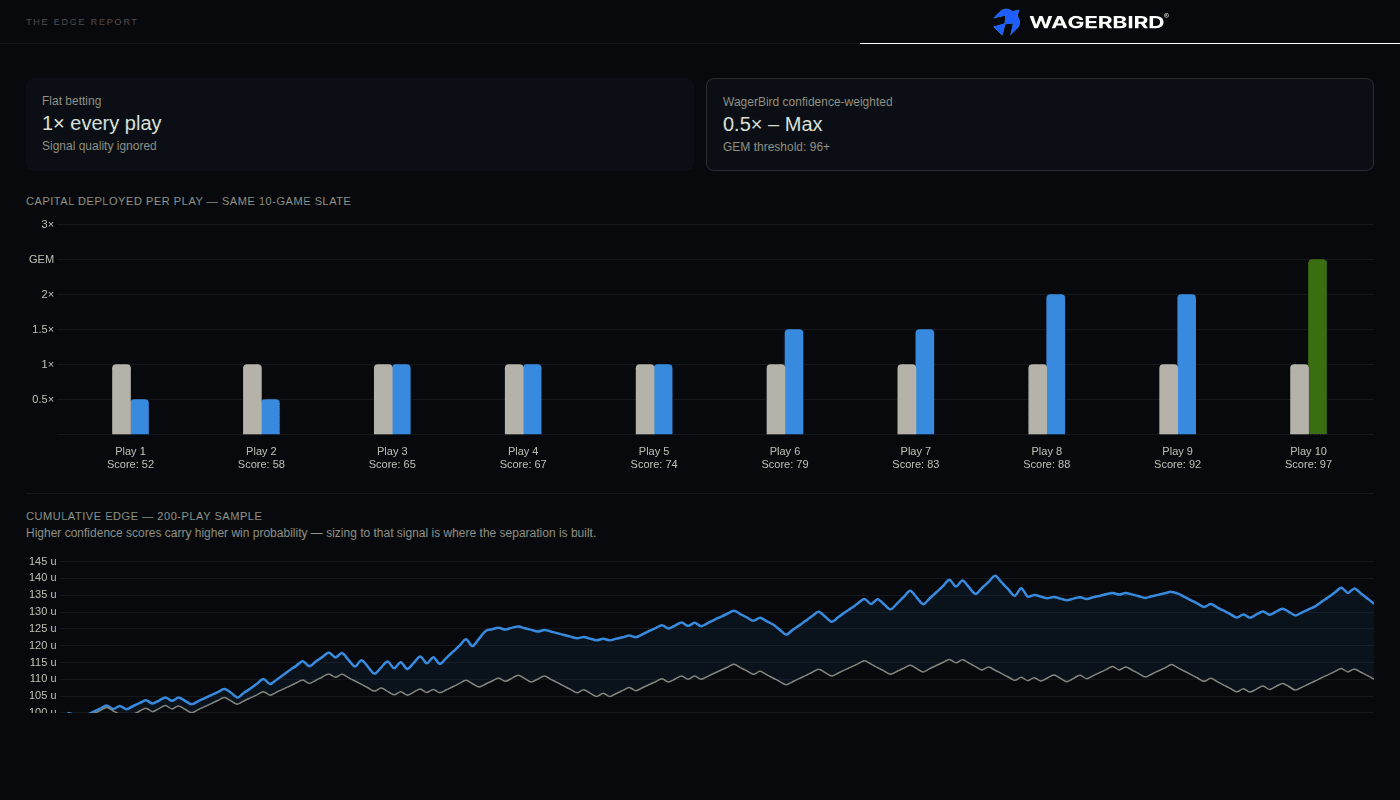Viewport: 1400px width, 800px height.
Task: Click the Play 3 Score 65 label
Action: pos(392,457)
